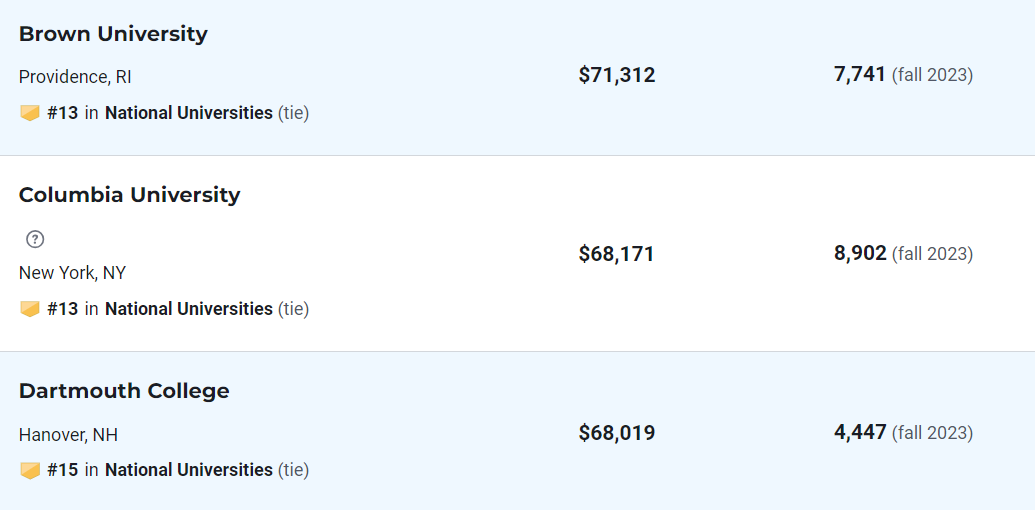Click National Universities ranking under Dartmouth College
1035x510 pixels.
[x=189, y=470]
